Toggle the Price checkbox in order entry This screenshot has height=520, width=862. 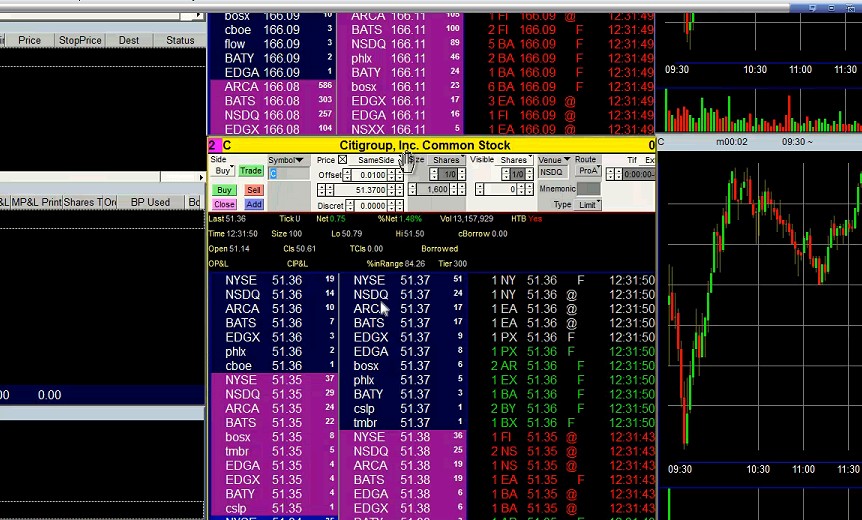342,160
